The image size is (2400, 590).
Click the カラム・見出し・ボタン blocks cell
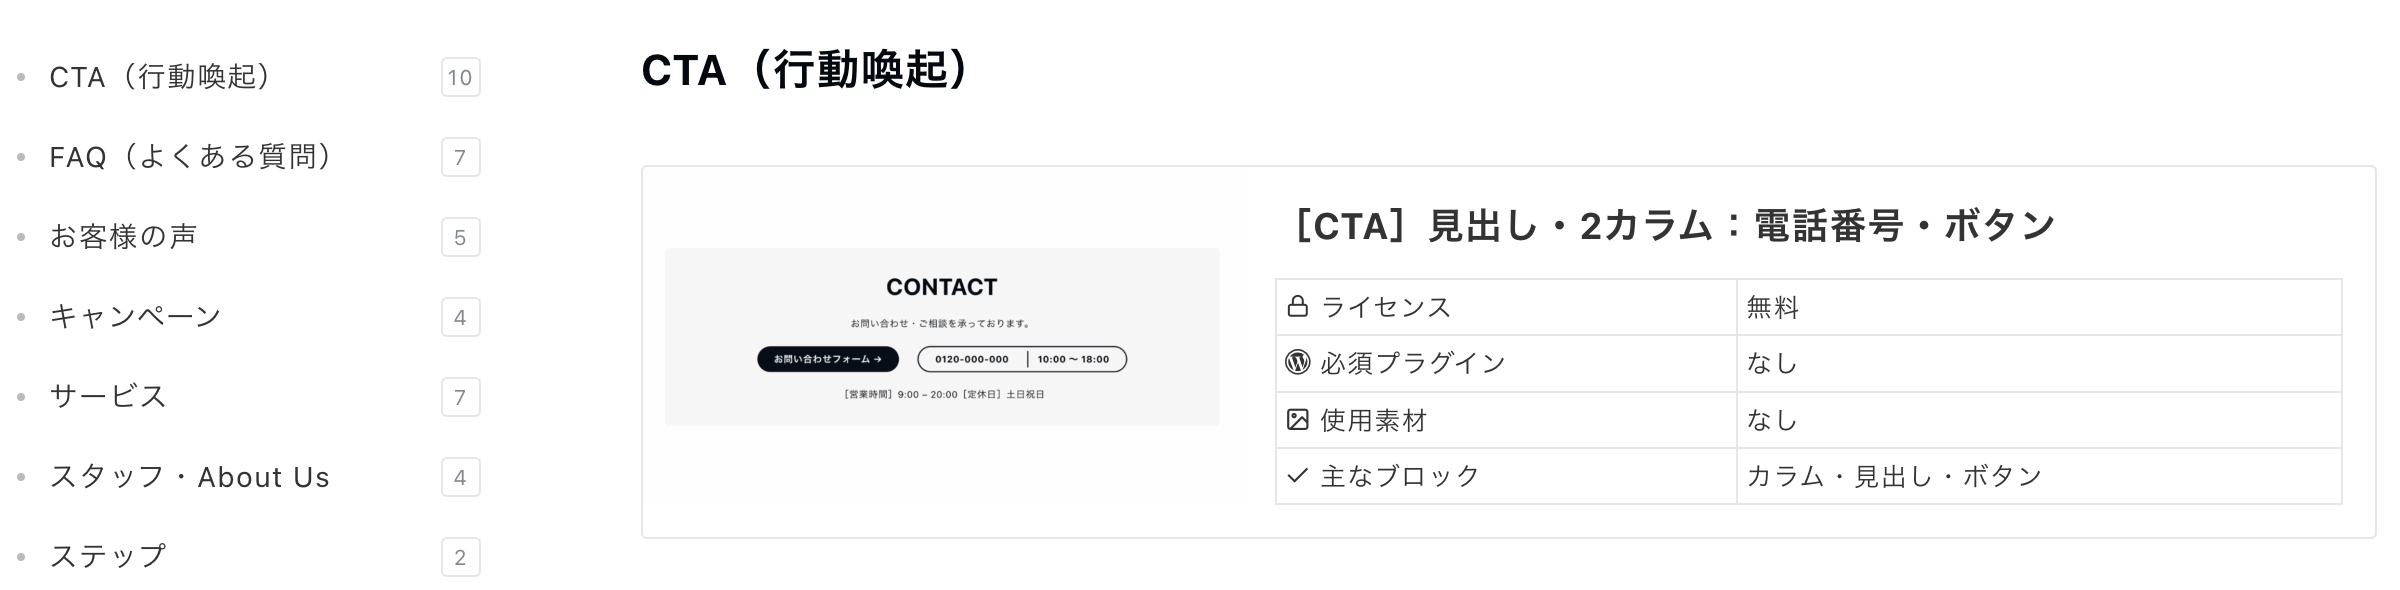tap(2037, 476)
